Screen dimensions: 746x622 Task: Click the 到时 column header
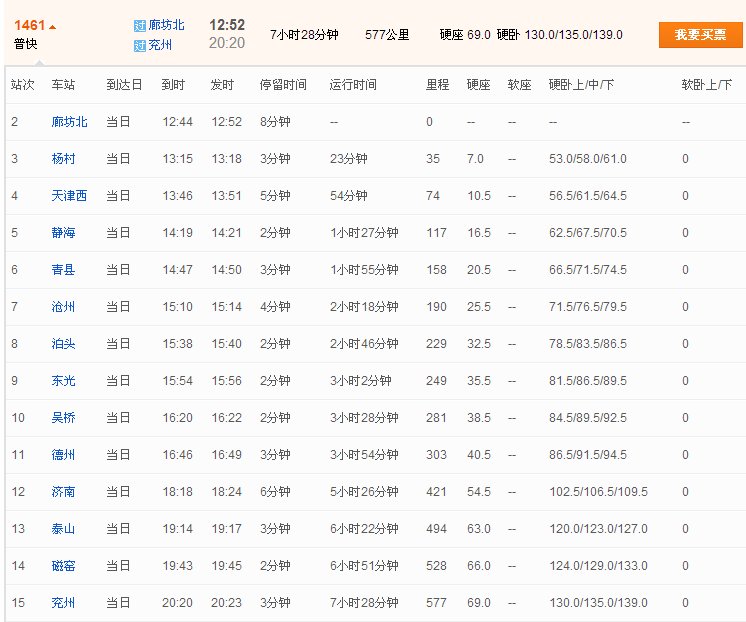pos(173,85)
